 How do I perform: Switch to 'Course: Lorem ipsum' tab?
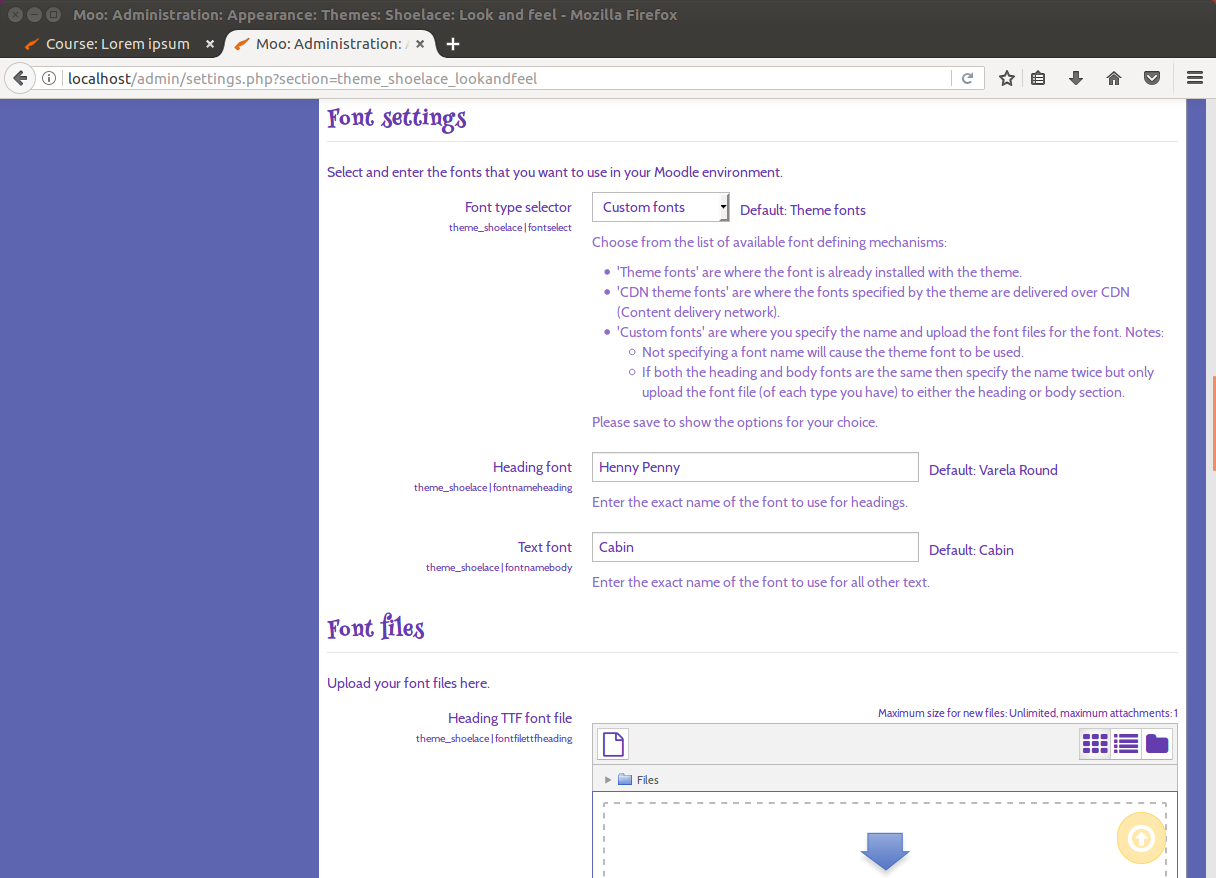(x=118, y=44)
